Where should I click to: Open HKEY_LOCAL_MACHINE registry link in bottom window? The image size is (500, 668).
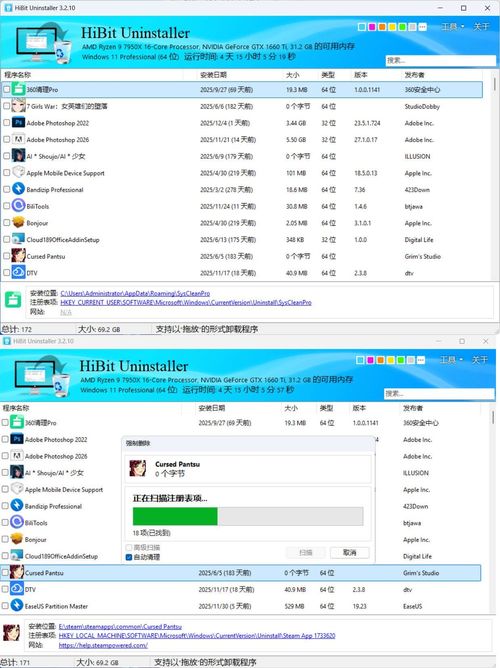coord(197,636)
